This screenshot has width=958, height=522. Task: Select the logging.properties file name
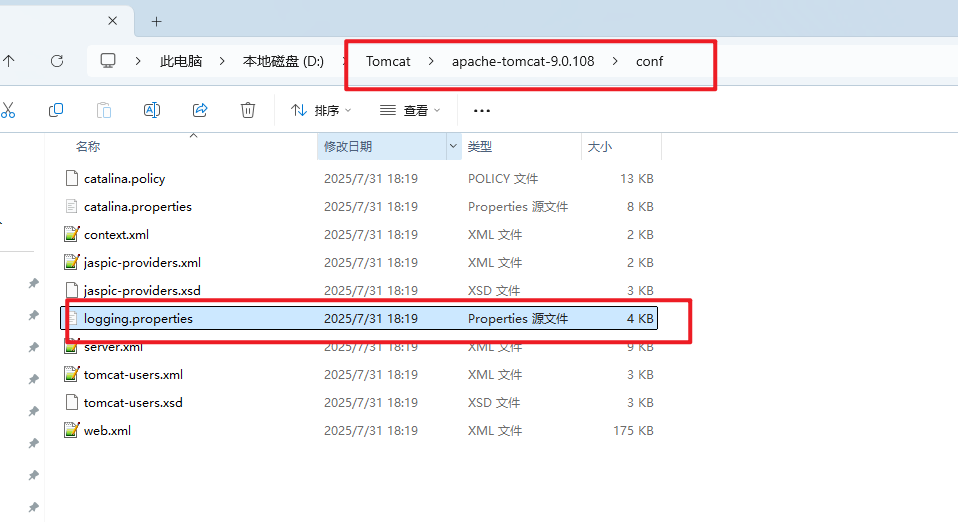(x=138, y=318)
